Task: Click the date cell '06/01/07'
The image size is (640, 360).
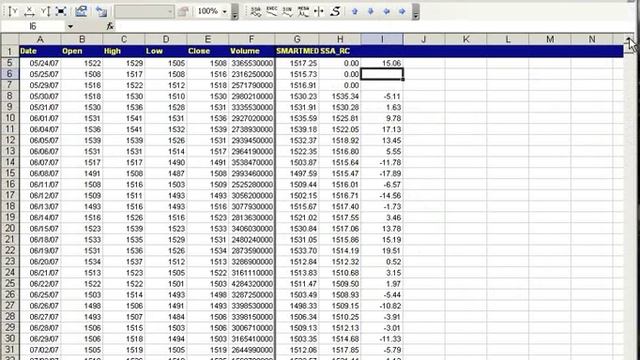Action: [x=40, y=118]
